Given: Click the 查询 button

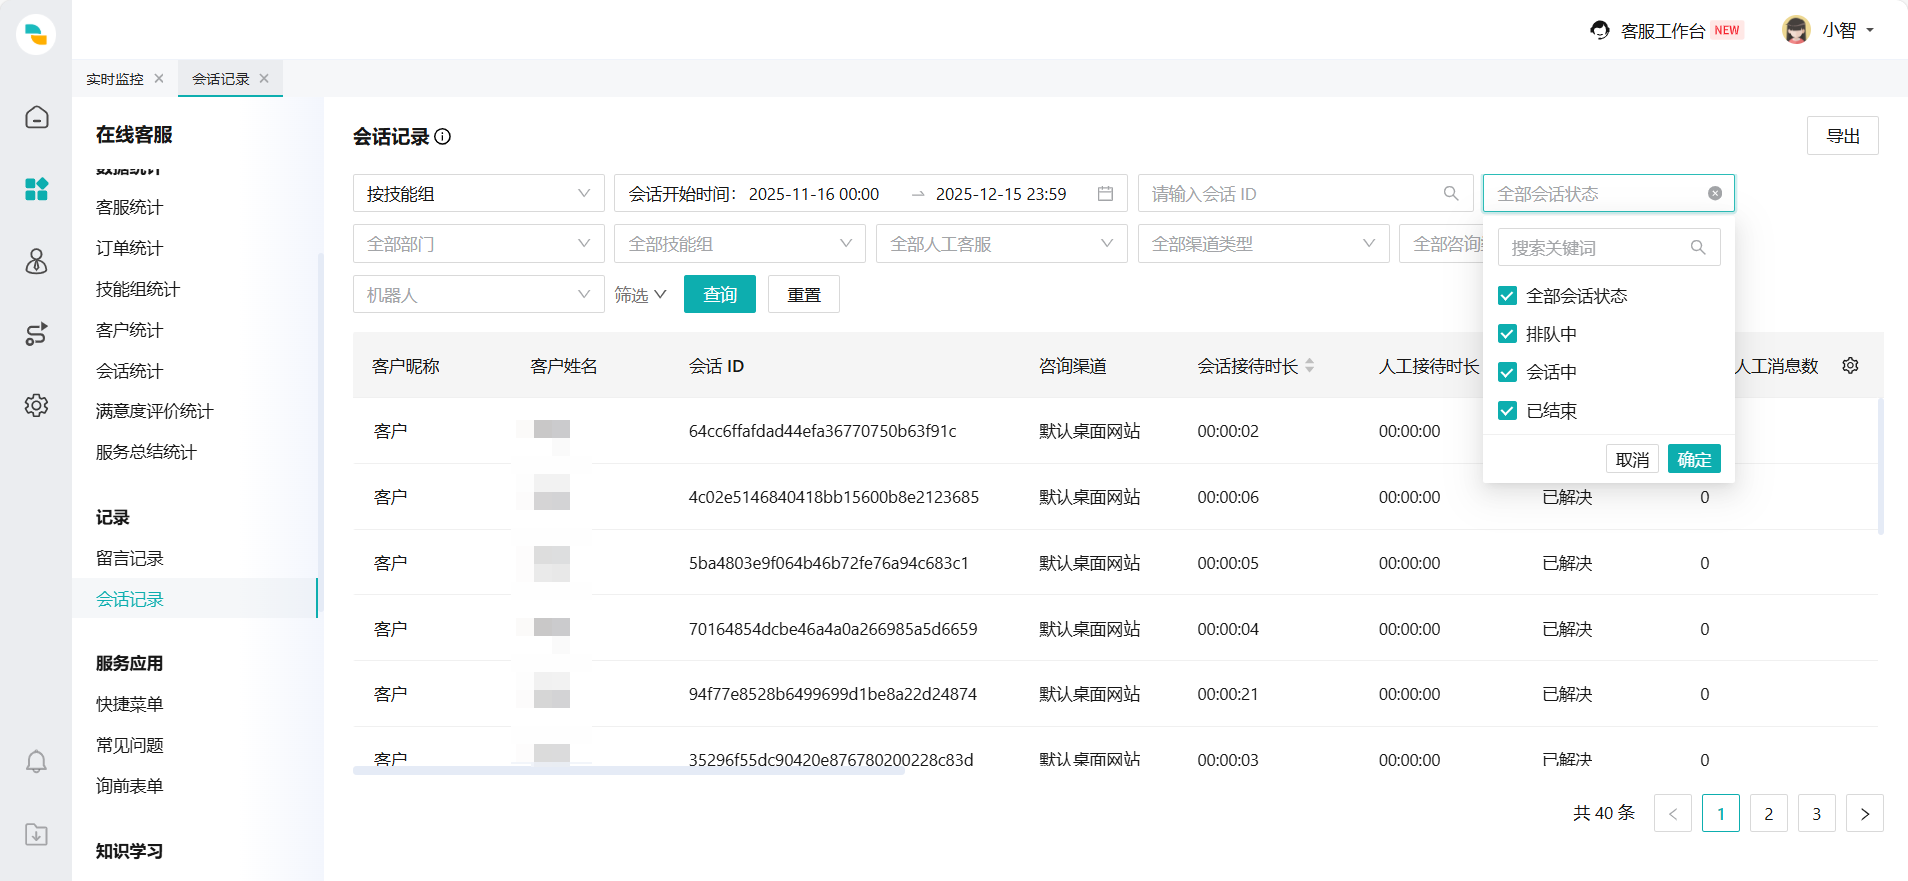Looking at the screenshot, I should tap(719, 295).
